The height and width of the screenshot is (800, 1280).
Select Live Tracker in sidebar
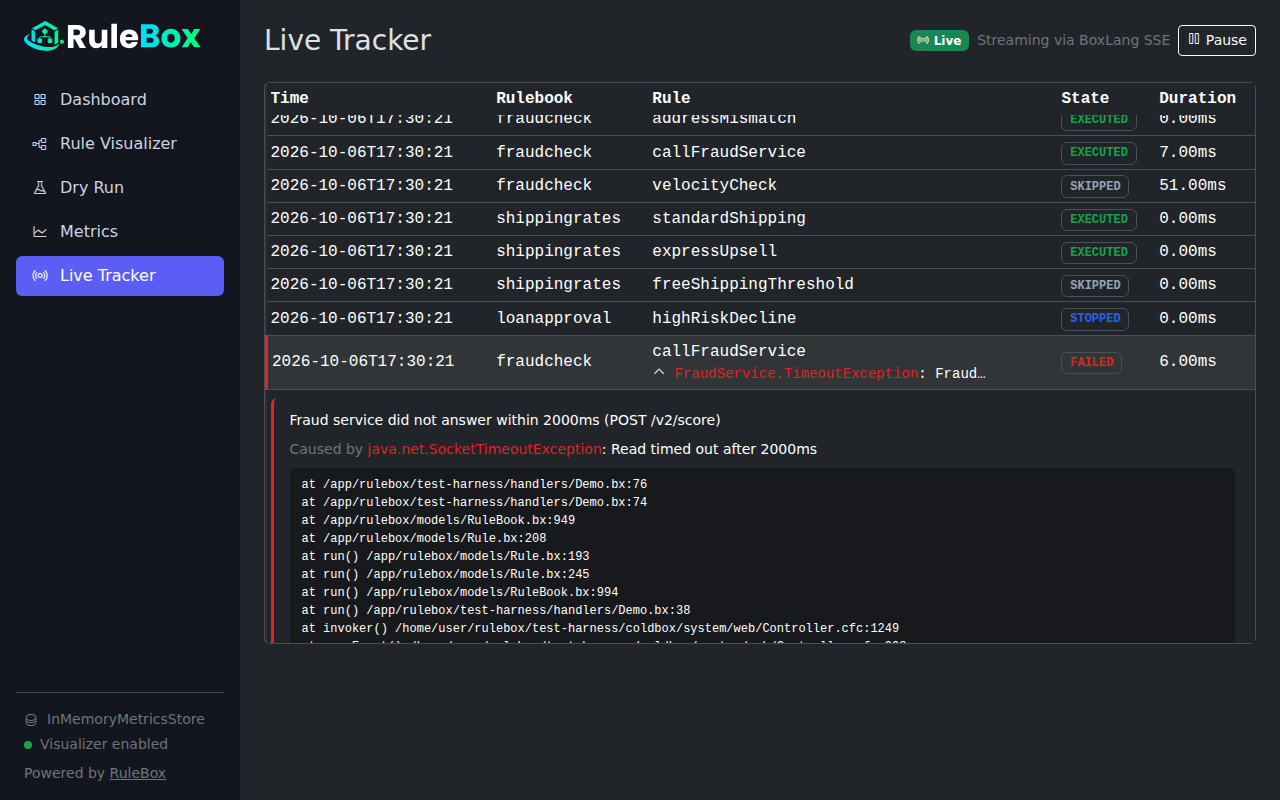coord(120,276)
